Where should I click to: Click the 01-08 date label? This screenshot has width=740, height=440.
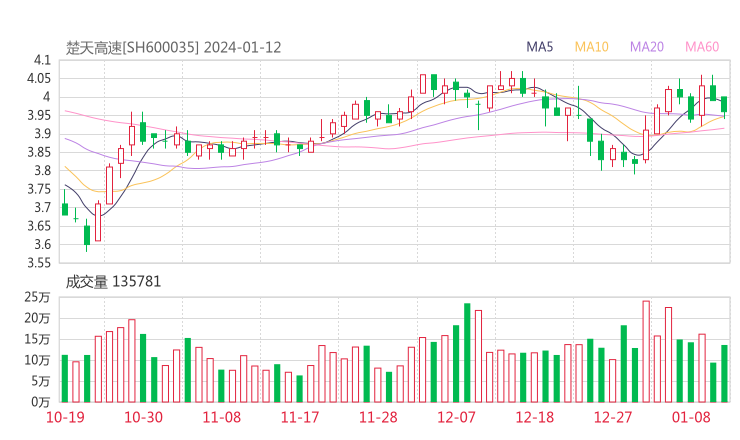(x=691, y=417)
